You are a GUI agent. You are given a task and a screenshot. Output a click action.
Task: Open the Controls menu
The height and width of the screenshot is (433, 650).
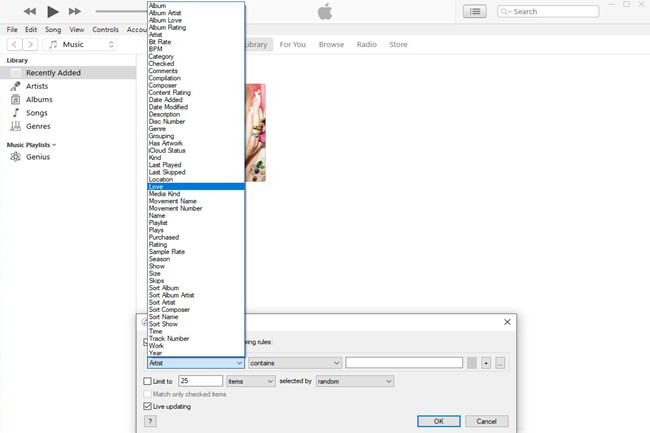105,30
